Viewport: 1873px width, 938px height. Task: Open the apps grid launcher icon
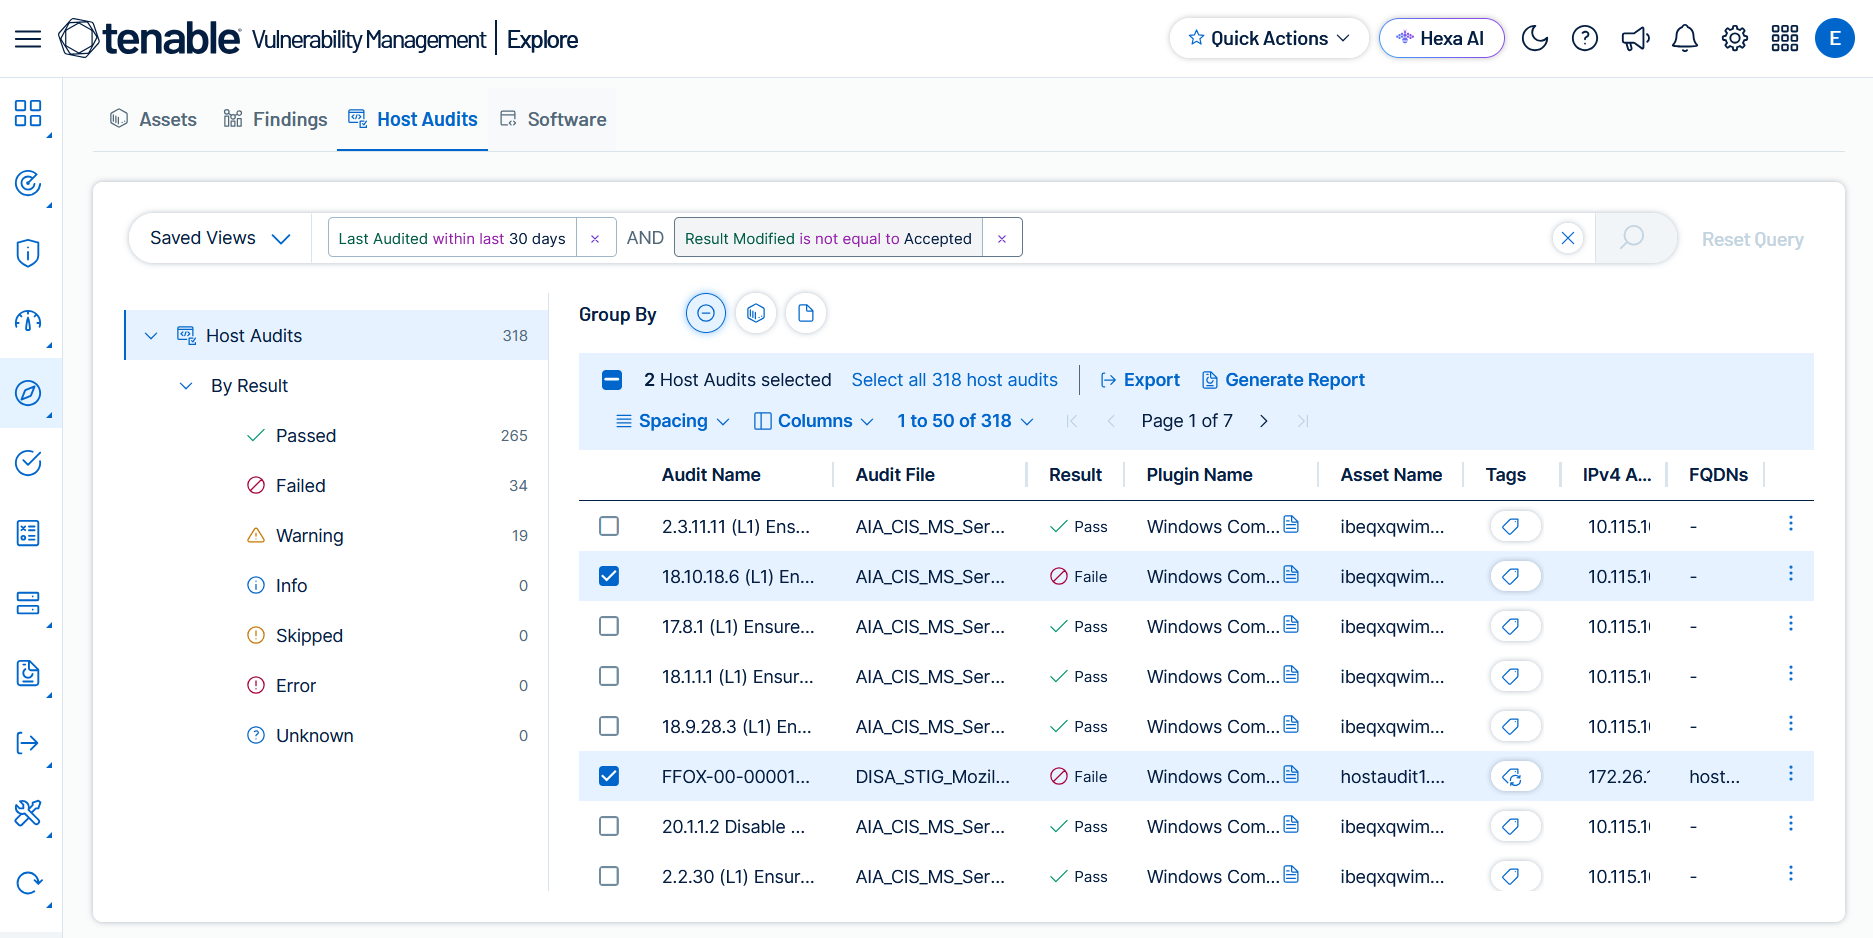[1785, 39]
